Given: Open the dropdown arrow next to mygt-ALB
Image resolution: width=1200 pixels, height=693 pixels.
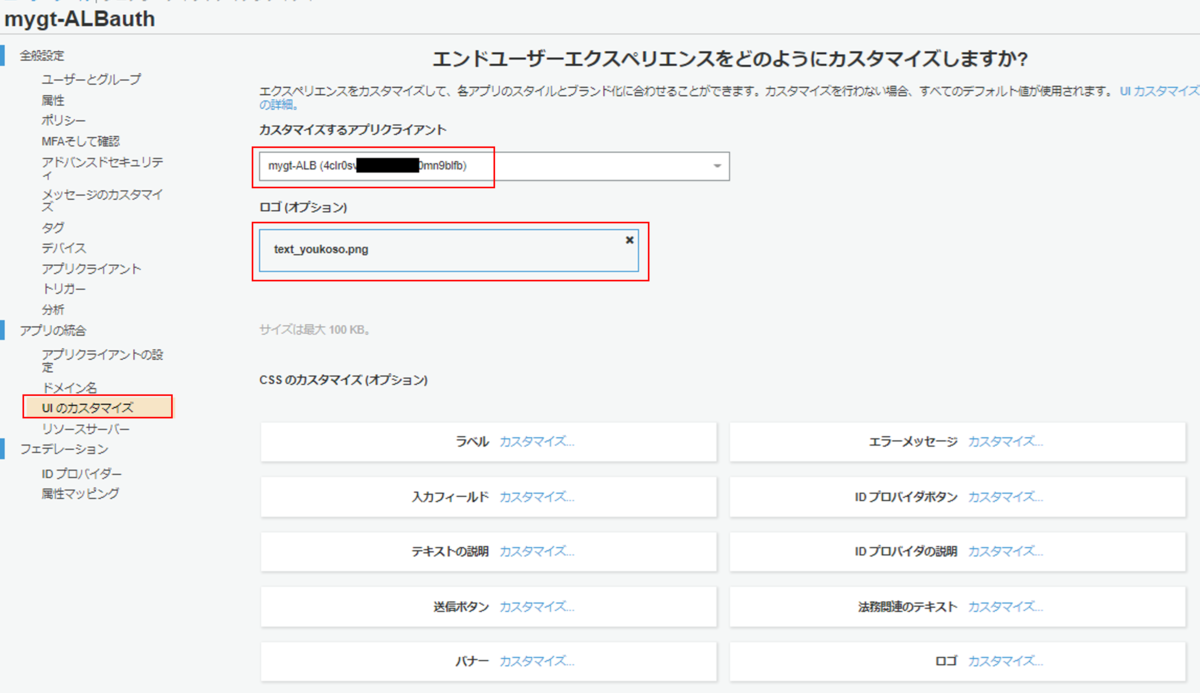Looking at the screenshot, I should (715, 166).
